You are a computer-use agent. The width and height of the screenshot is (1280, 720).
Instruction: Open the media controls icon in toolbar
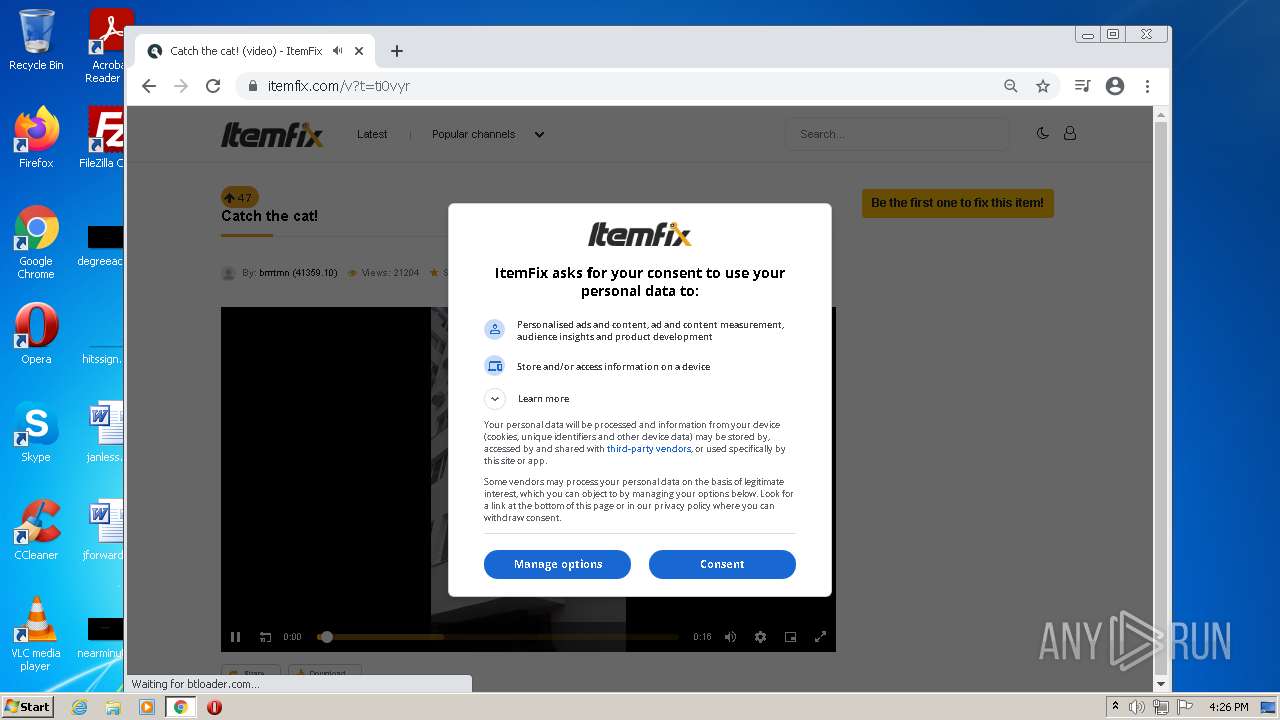(1082, 86)
